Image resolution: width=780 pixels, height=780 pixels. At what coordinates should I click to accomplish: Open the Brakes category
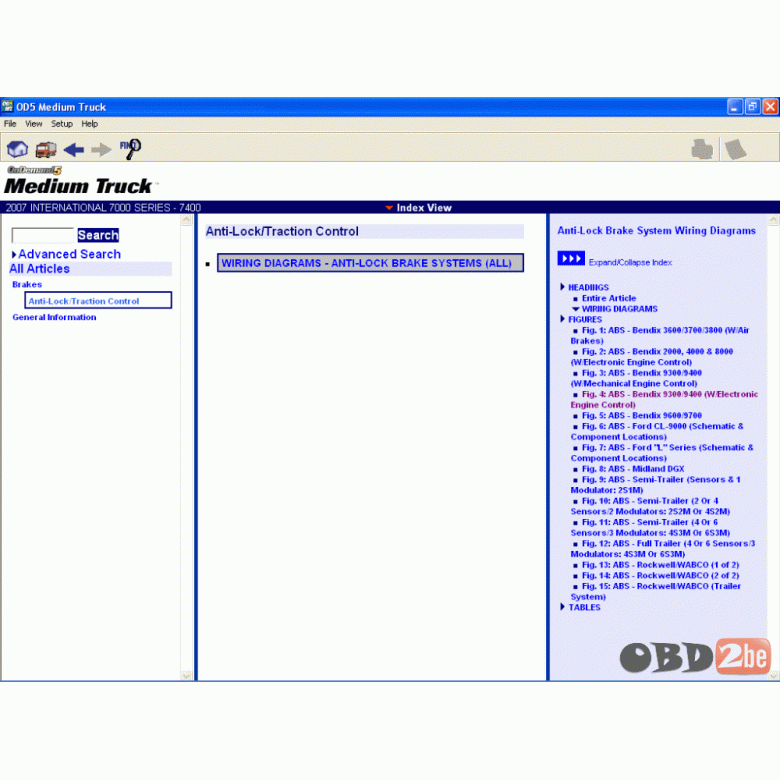coord(27,285)
